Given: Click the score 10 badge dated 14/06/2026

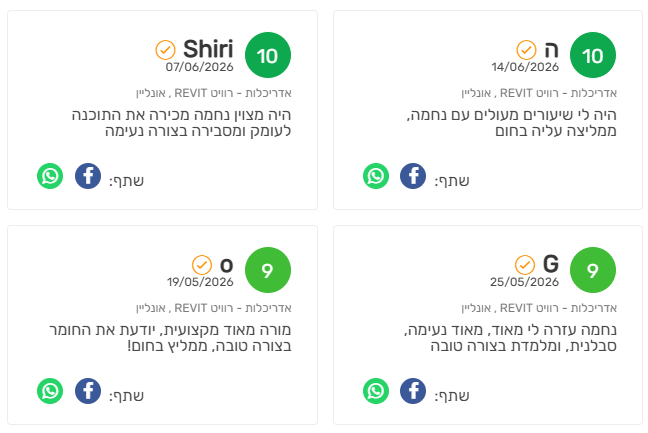Looking at the screenshot, I should pyautogui.click(x=593, y=55).
